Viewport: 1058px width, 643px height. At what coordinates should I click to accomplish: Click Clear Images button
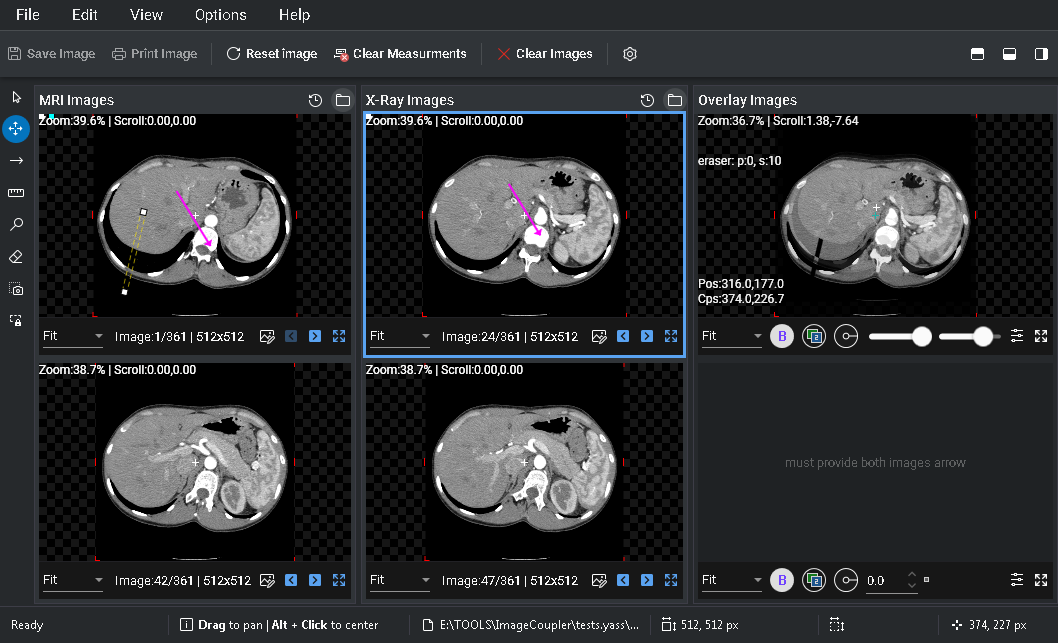545,54
